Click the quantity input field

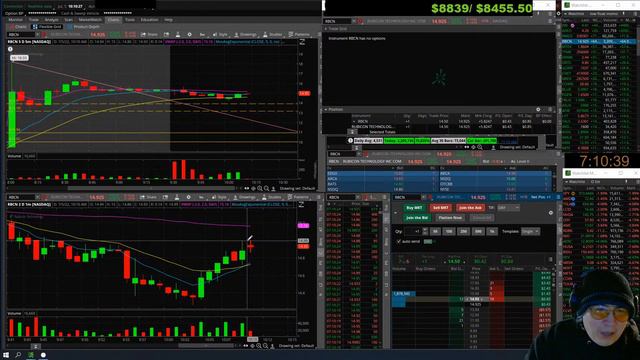coord(413,231)
